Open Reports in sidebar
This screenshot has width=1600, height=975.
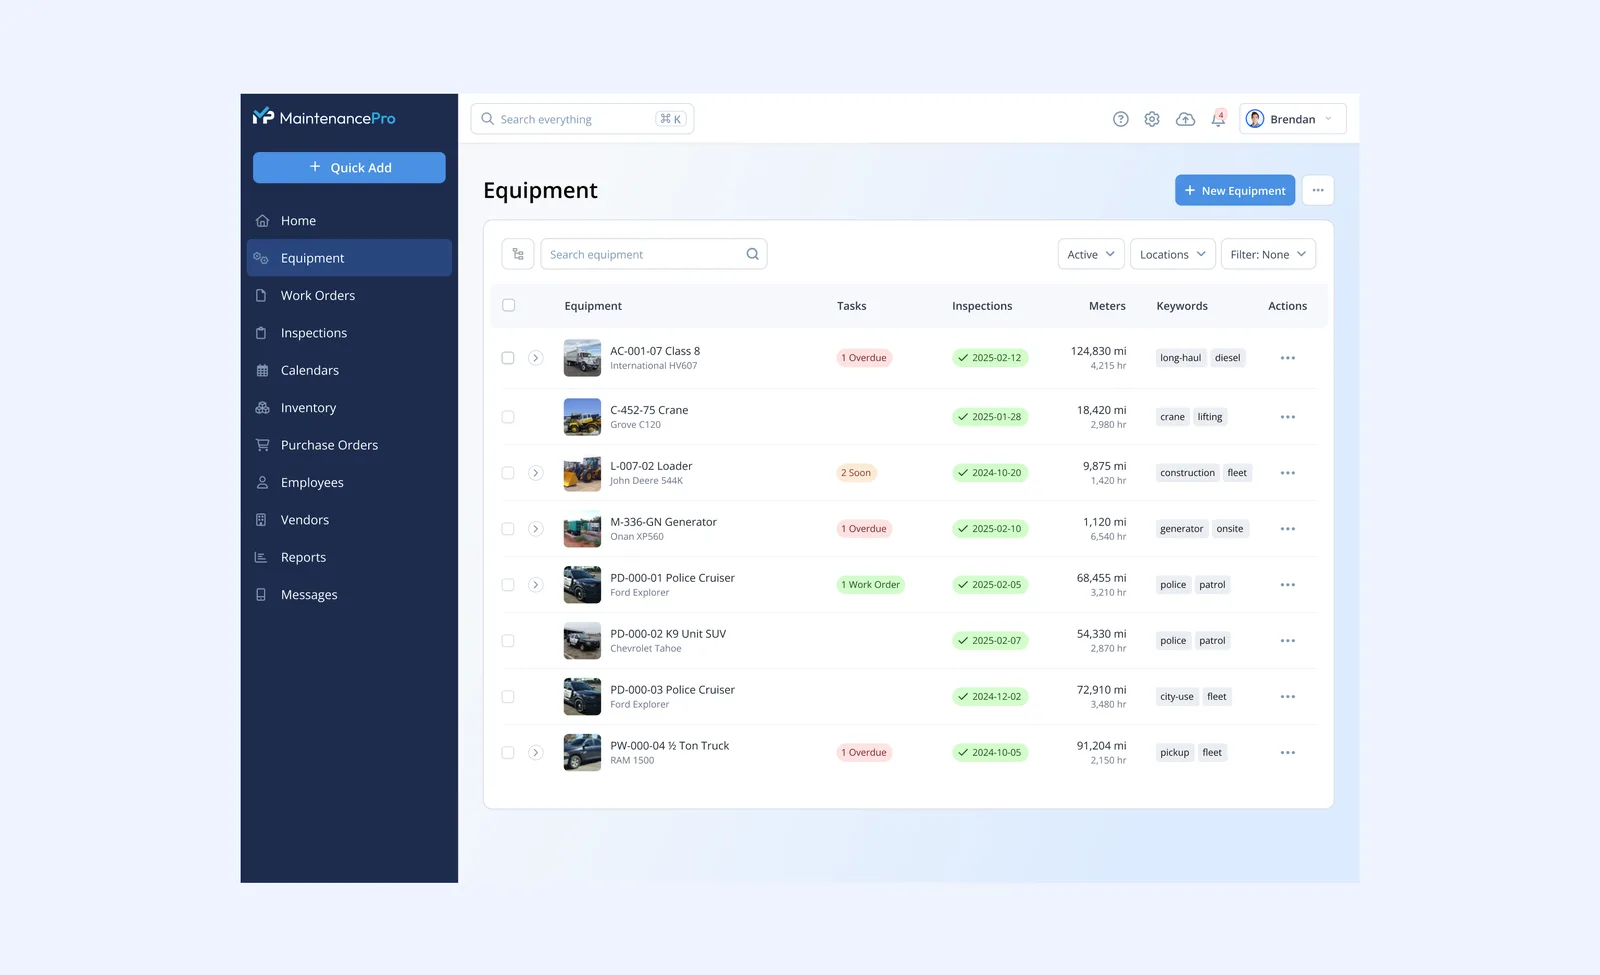(x=349, y=557)
